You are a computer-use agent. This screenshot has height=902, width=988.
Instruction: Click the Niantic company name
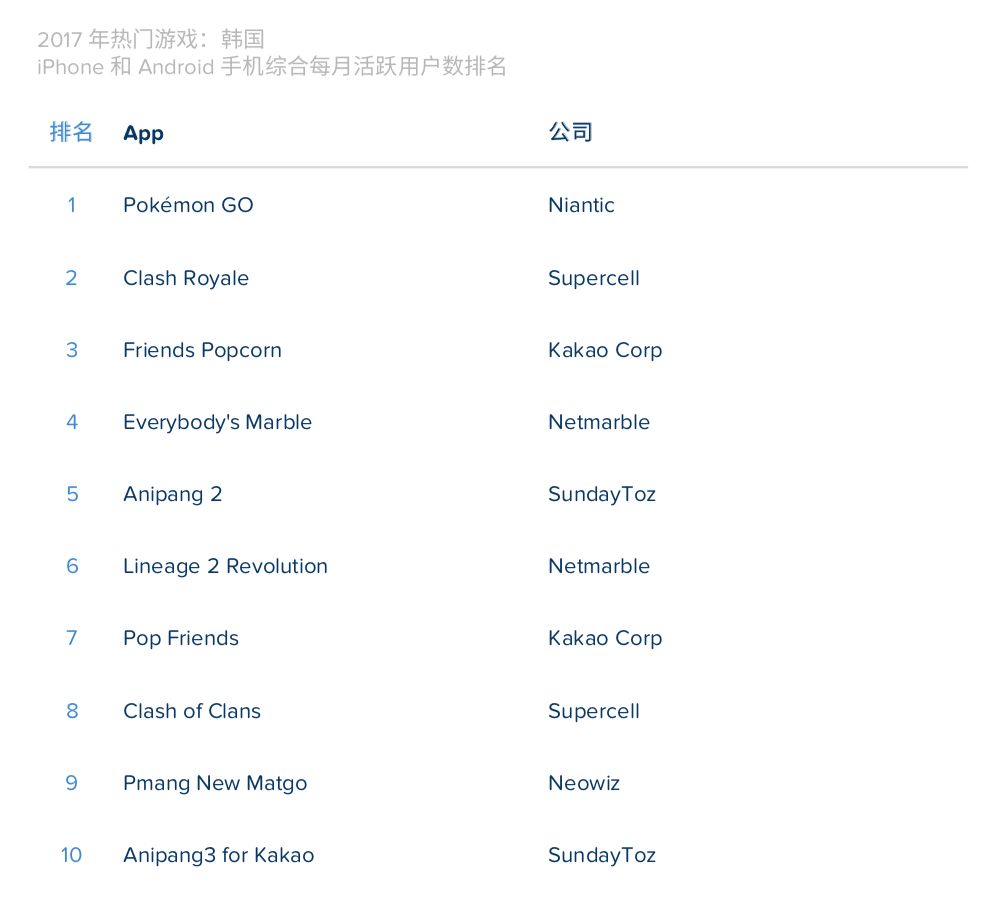point(581,205)
